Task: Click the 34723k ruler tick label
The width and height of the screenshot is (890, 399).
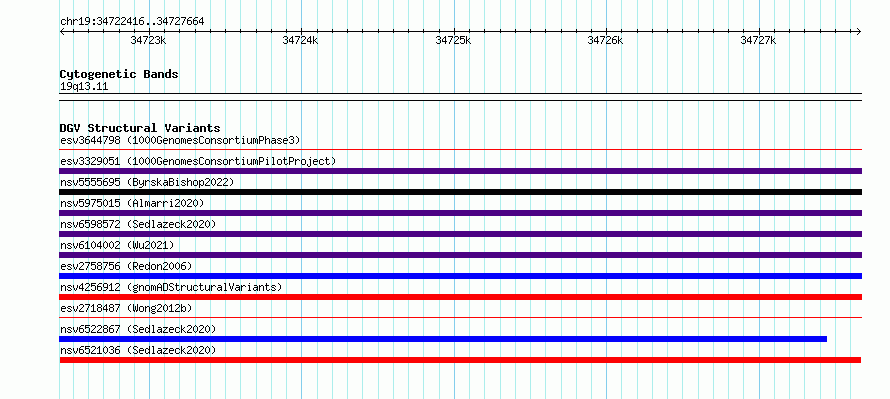Action: pyautogui.click(x=148, y=40)
